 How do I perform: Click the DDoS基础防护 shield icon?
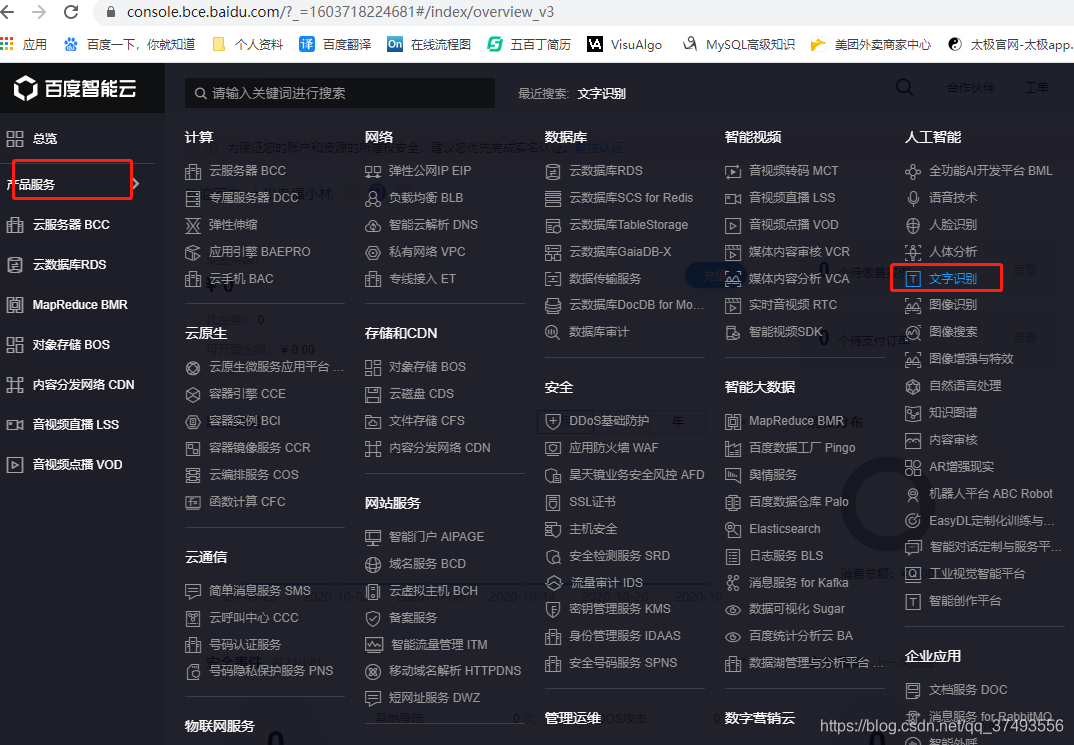[553, 421]
